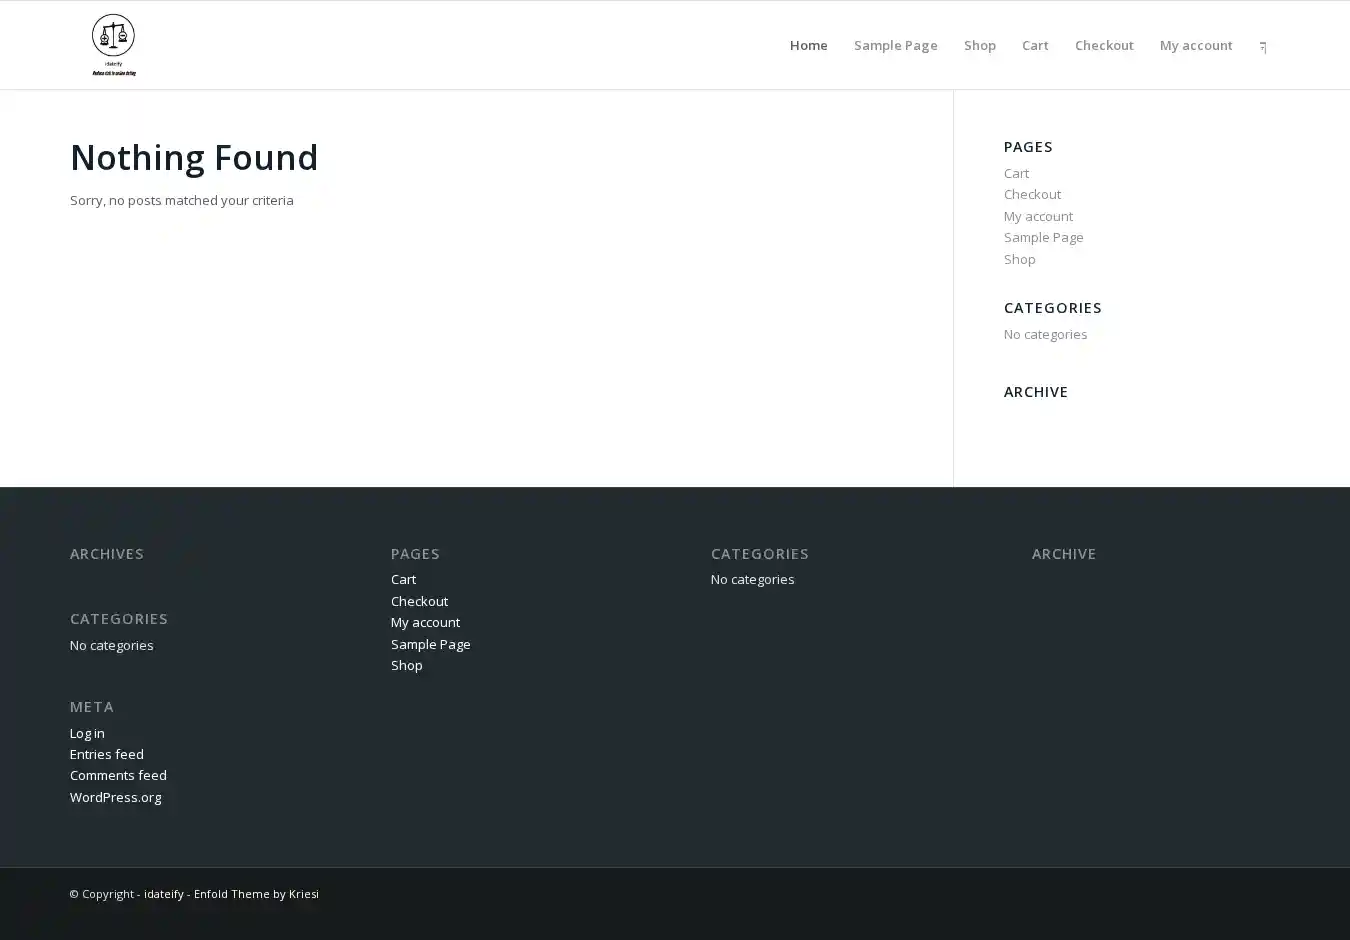Viewport: 1350px width, 940px height.
Task: Open Sample Page from top navigation
Action: click(x=895, y=45)
